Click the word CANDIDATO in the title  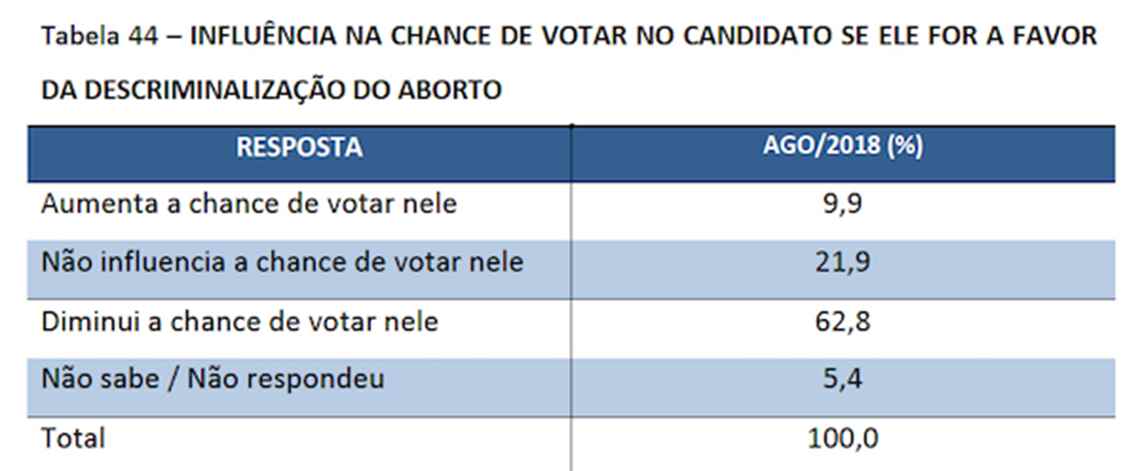[725, 38]
